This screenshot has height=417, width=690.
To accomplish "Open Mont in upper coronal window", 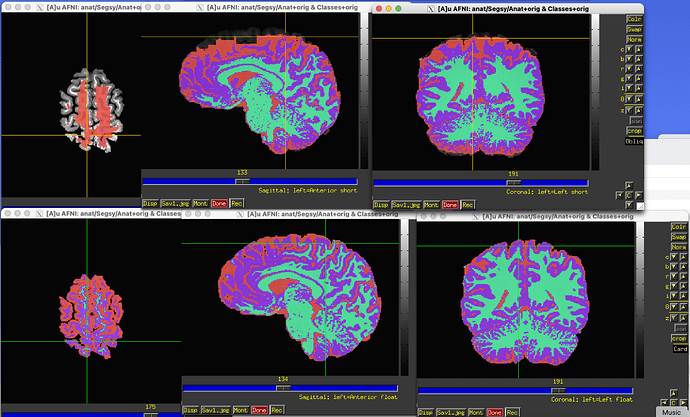I will click(431, 205).
